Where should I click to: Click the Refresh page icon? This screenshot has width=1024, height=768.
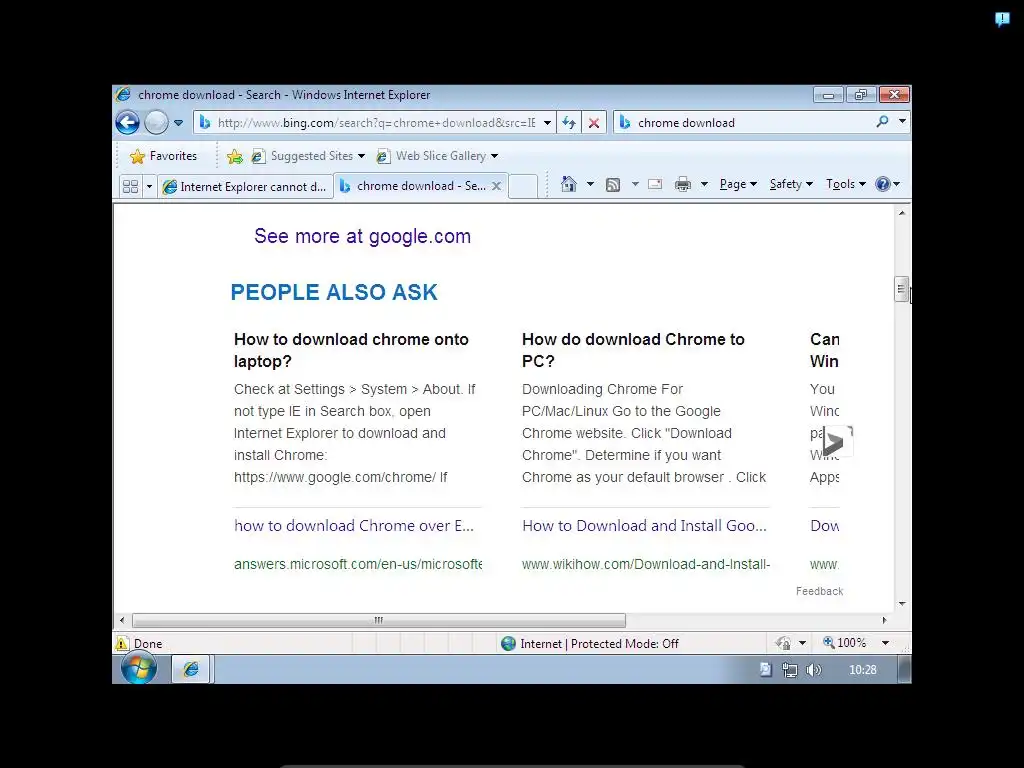pos(569,123)
